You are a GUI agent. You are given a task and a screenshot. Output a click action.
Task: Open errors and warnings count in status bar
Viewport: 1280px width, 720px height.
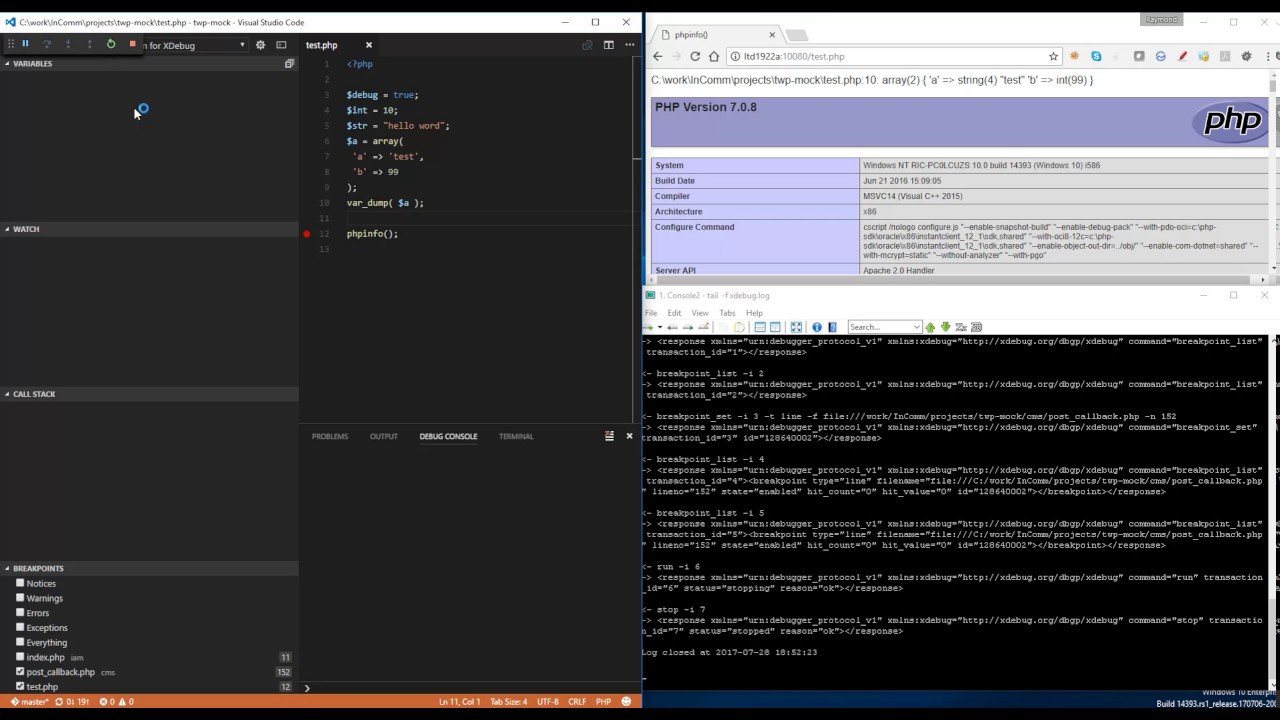115,702
